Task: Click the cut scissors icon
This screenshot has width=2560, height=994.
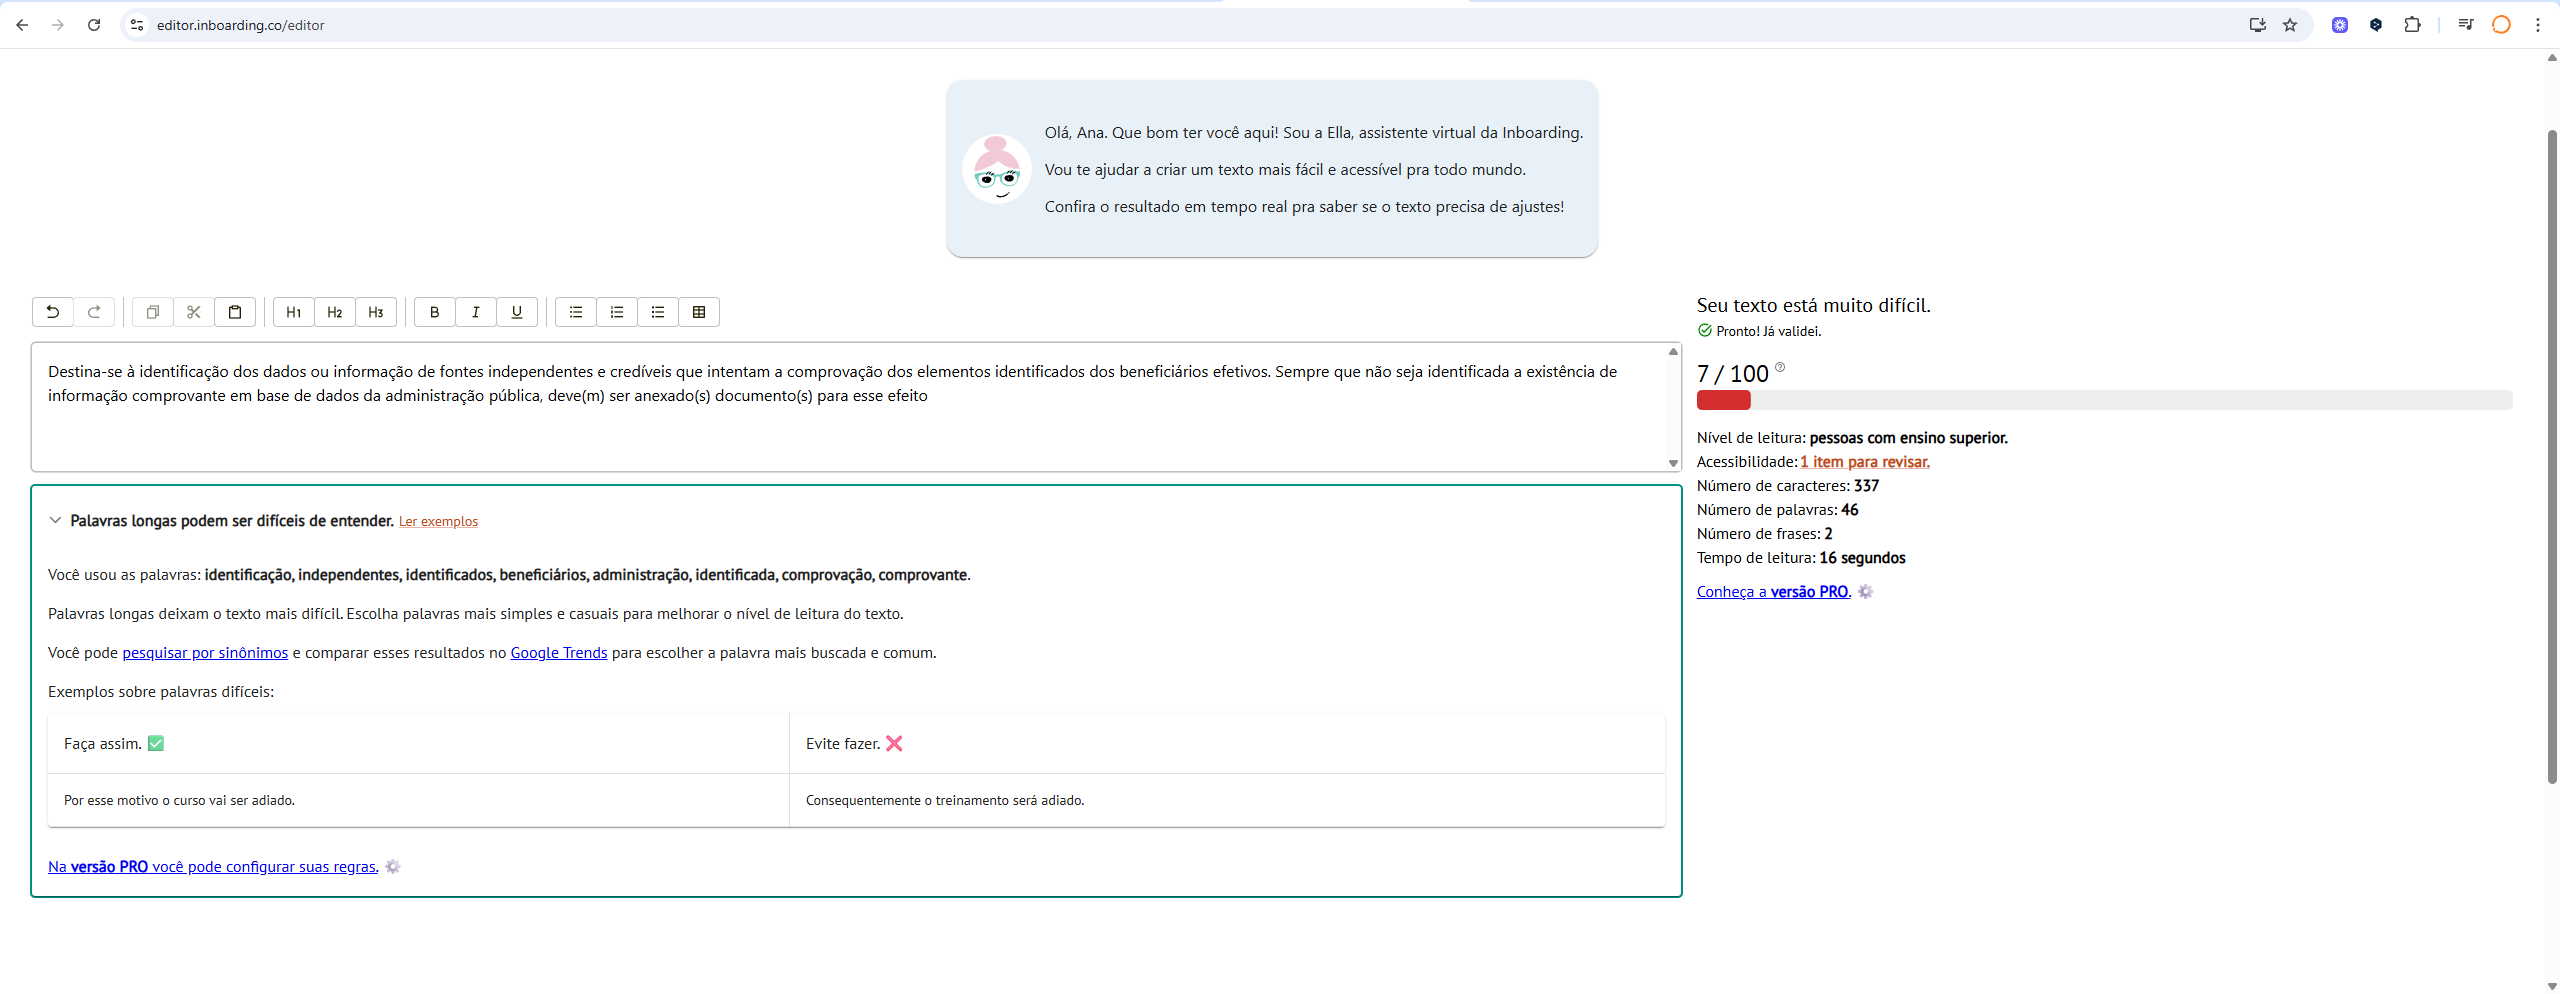Action: 194,312
